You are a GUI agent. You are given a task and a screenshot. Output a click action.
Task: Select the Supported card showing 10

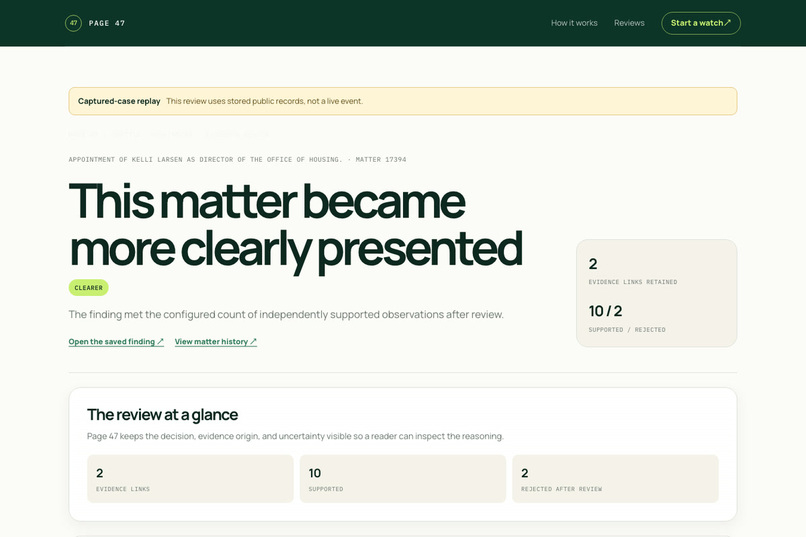point(403,478)
